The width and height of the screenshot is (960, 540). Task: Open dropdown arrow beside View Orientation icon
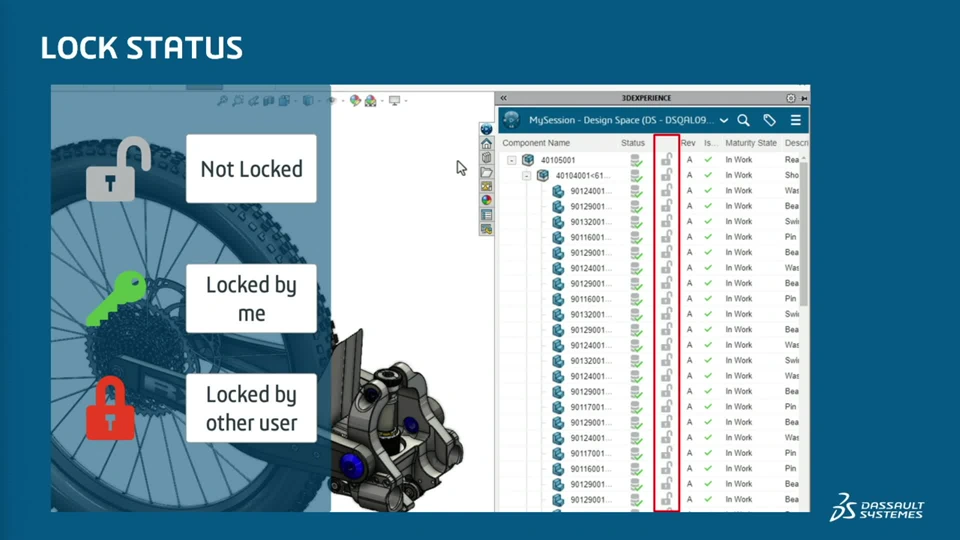295,101
